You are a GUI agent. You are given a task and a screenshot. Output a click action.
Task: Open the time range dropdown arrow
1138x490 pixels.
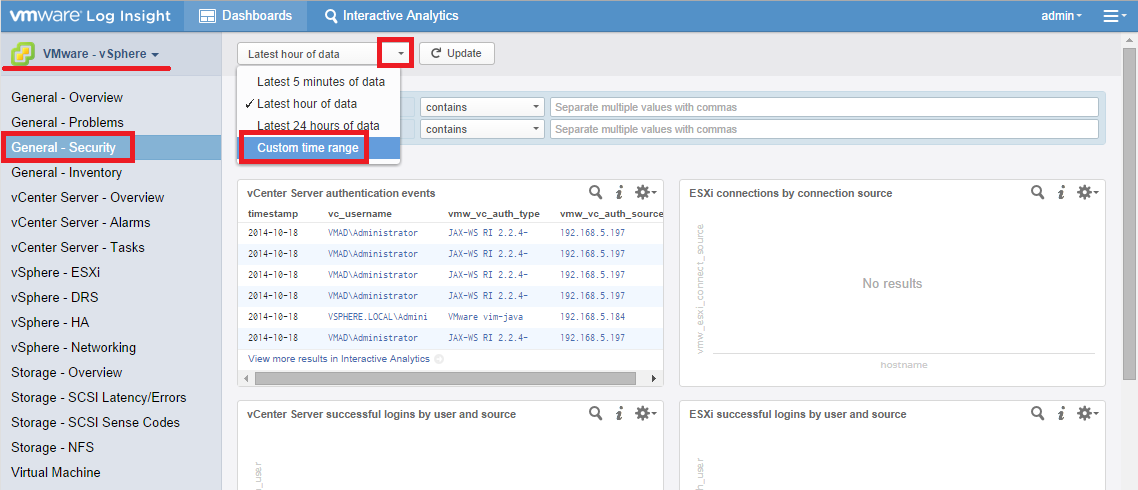[x=401, y=54]
